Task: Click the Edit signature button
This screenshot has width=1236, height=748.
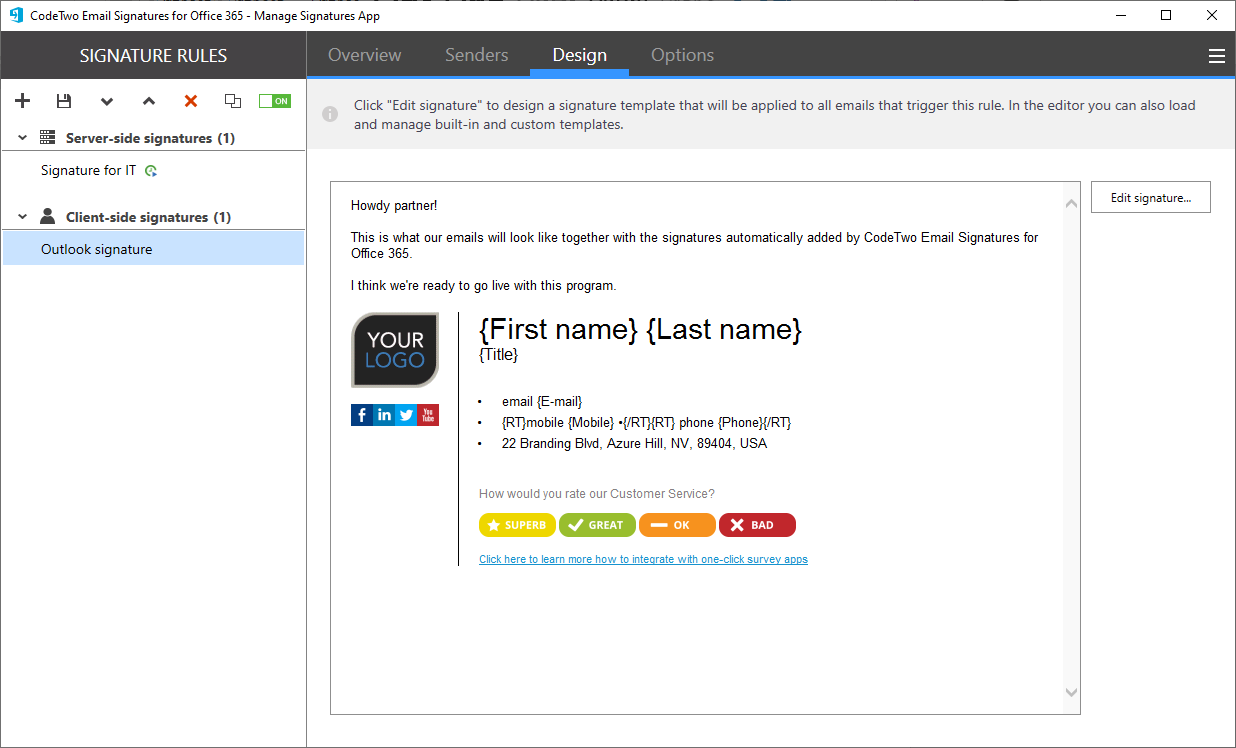Action: pyautogui.click(x=1150, y=198)
